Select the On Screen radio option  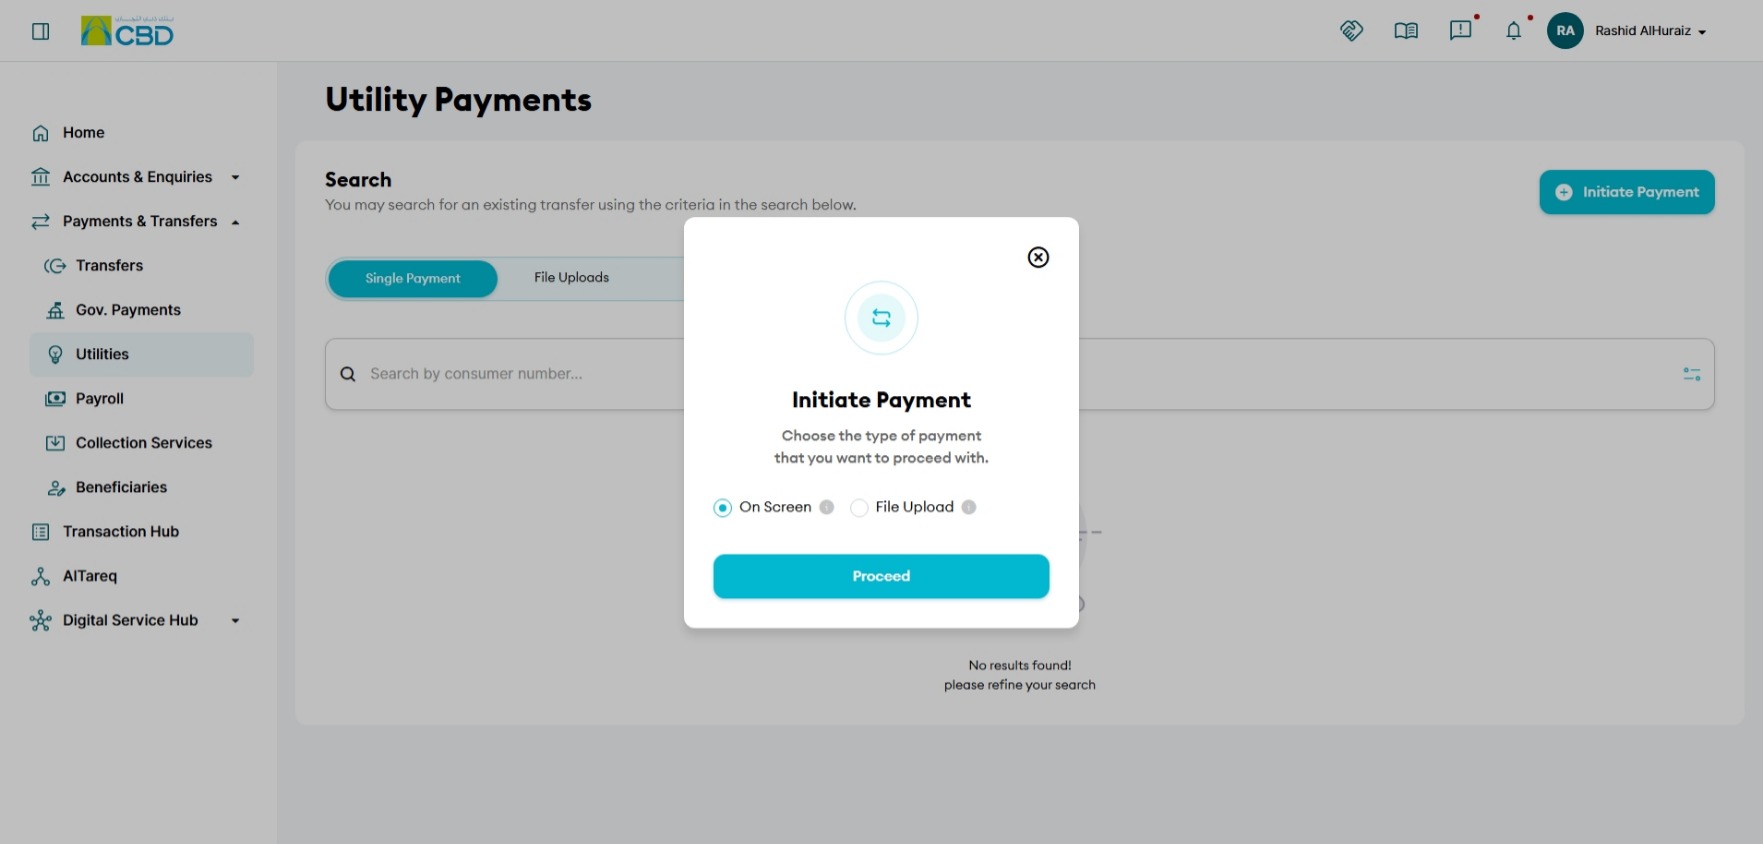click(x=722, y=508)
